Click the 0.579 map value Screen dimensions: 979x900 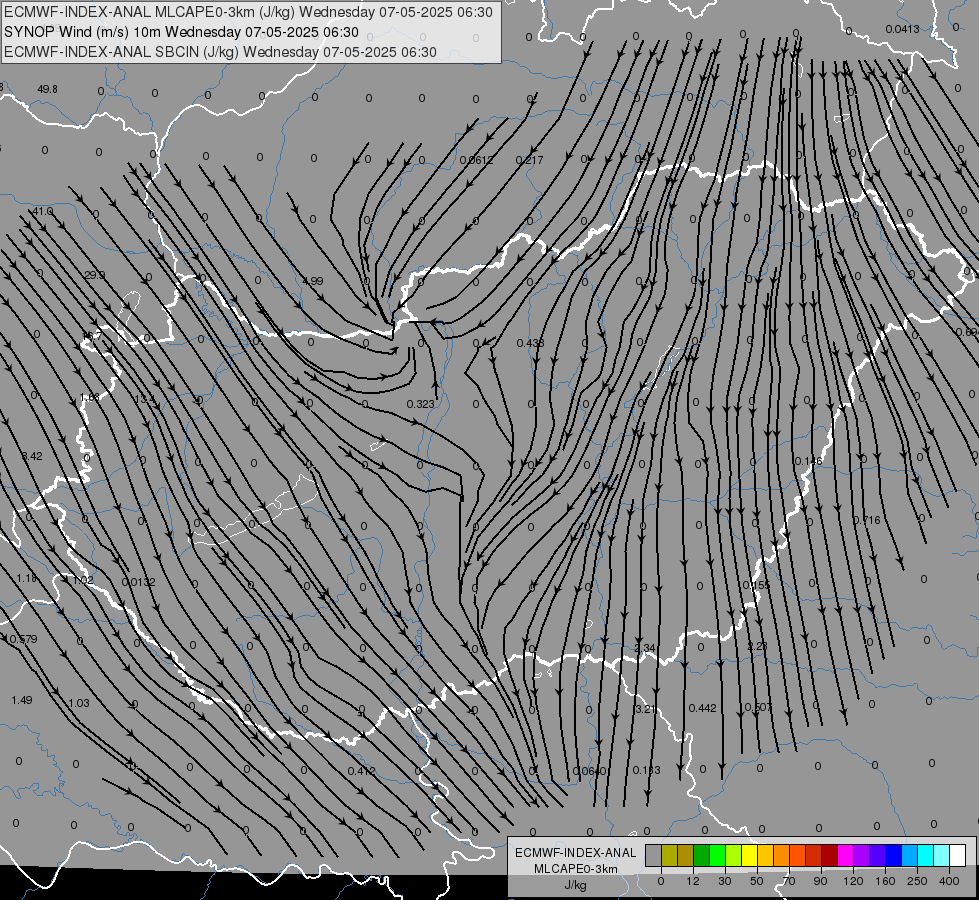24,639
